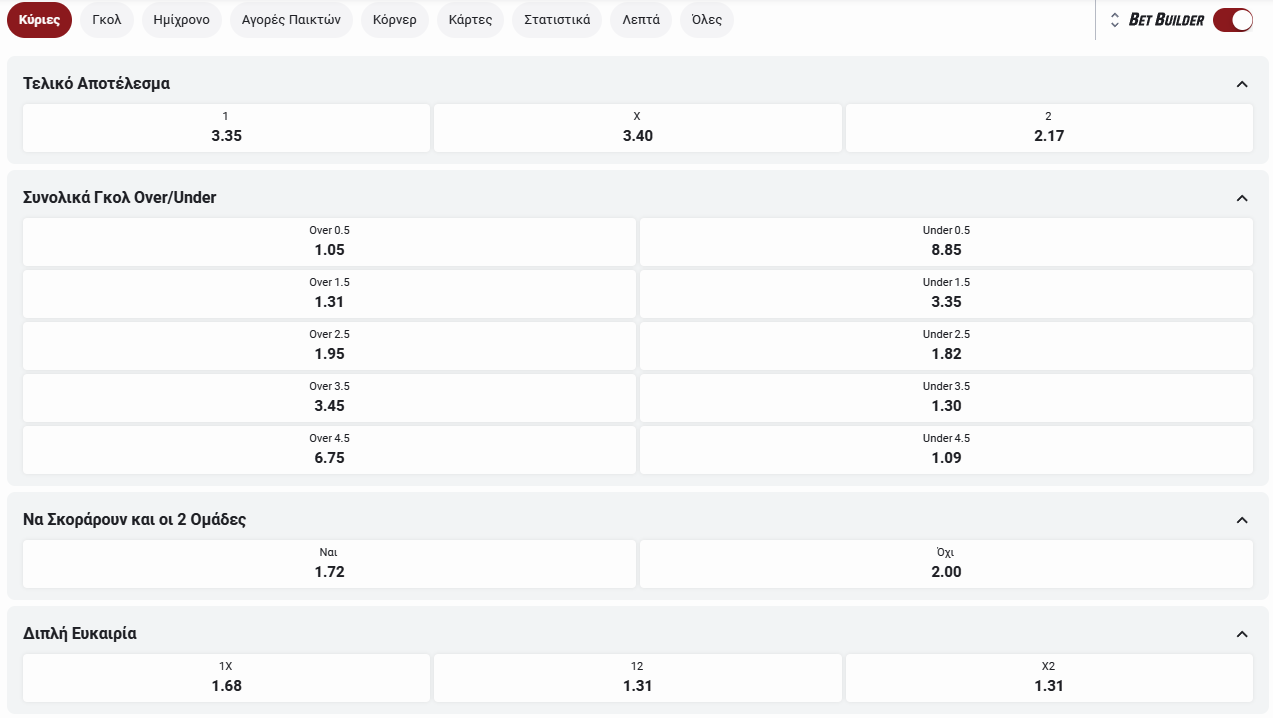Switch to the Γκολ tab
Image resolution: width=1273 pixels, height=718 pixels.
tap(106, 20)
